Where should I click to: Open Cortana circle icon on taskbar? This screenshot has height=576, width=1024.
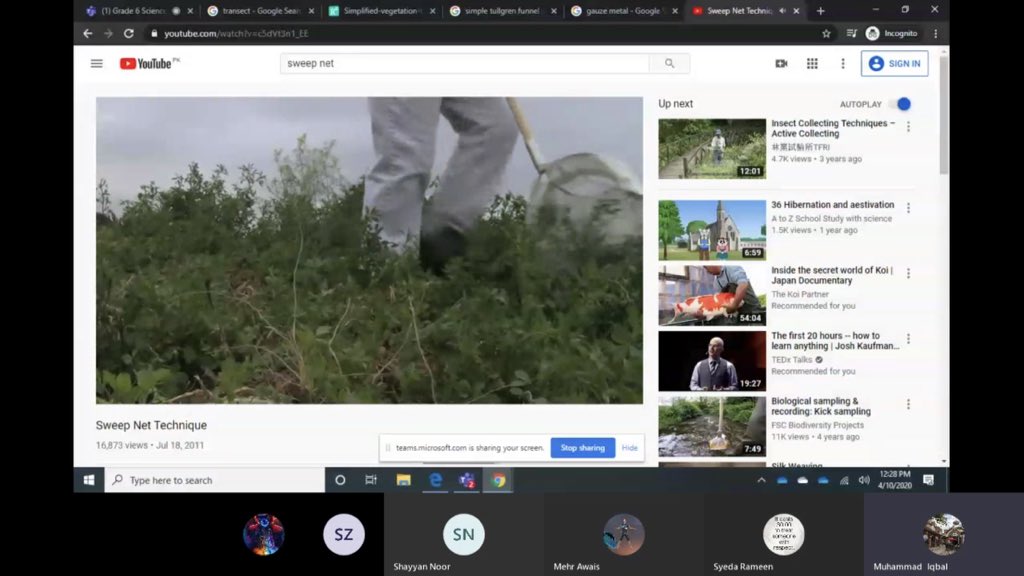coord(340,480)
